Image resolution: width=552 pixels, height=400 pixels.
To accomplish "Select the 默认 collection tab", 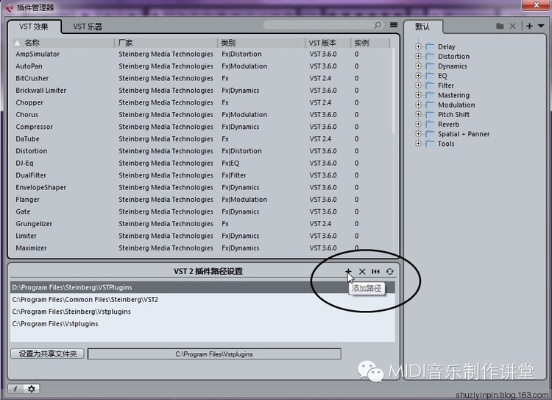I will click(422, 27).
